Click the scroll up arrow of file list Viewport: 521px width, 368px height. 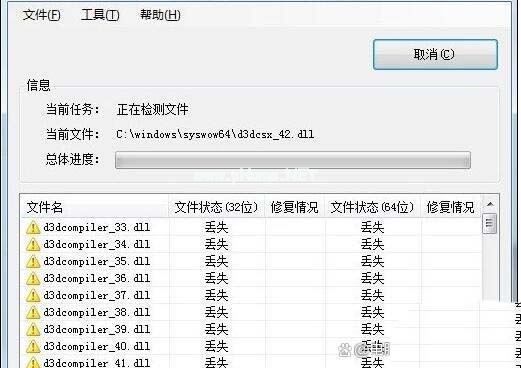coord(490,204)
